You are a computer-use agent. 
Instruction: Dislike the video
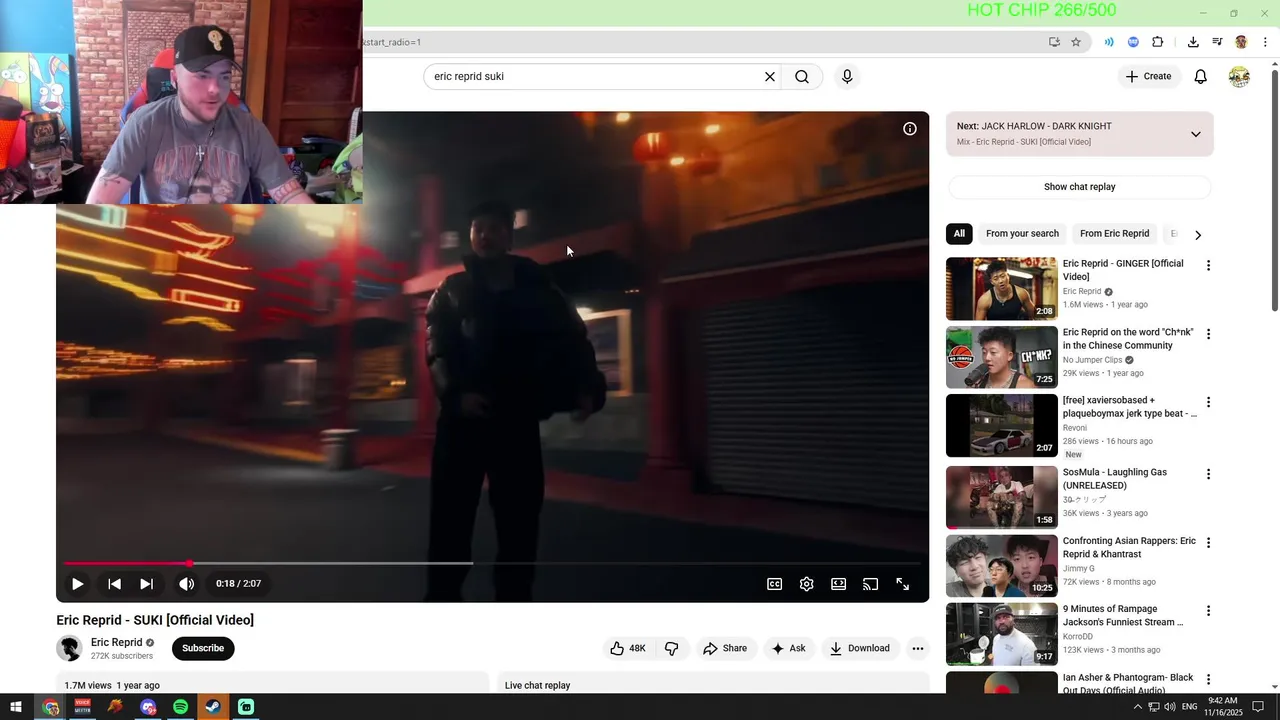672,648
